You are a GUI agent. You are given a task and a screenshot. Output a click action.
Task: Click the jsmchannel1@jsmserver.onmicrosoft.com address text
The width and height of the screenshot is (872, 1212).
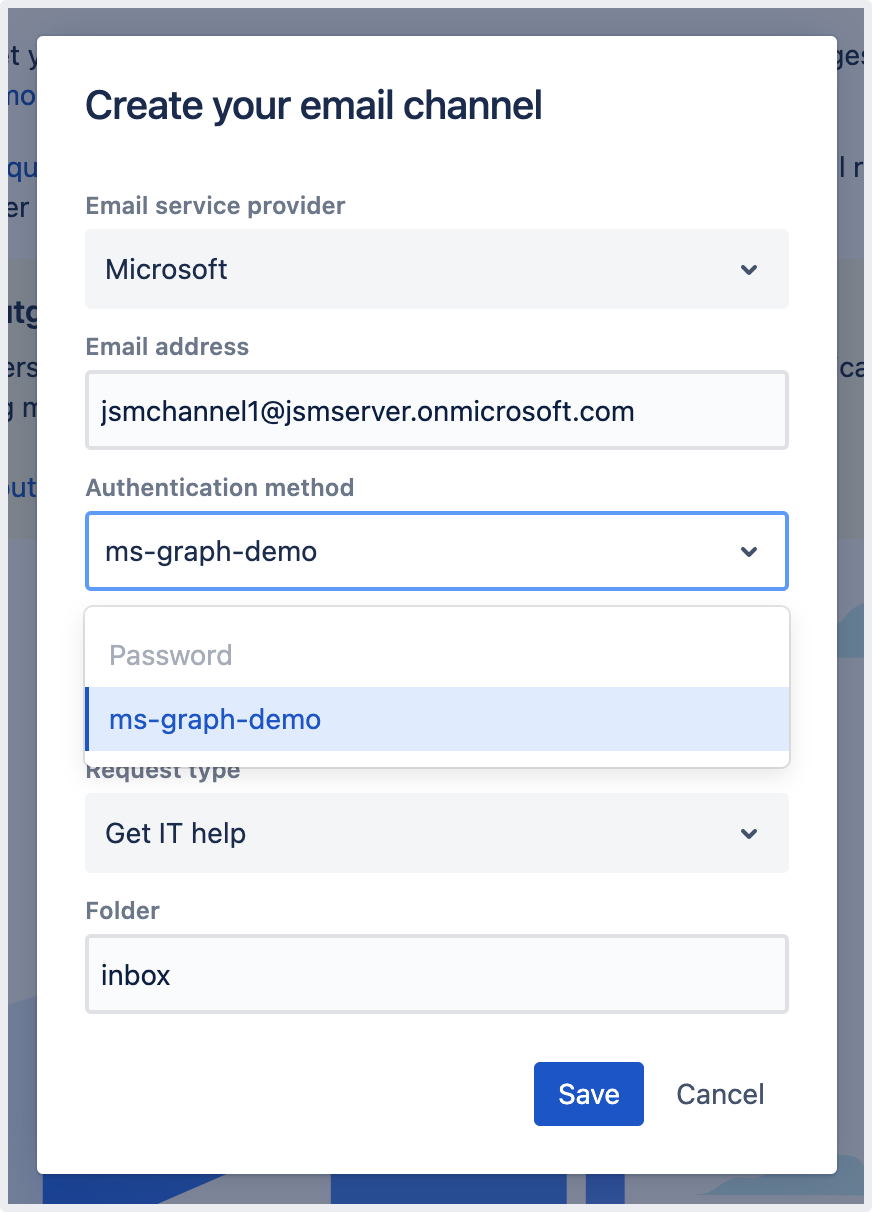coord(367,411)
